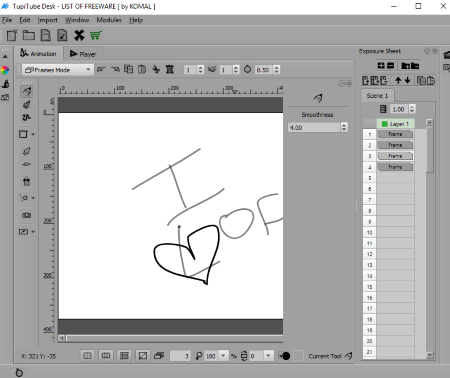Switch to the Player tab
This screenshot has width=450, height=378.
(83, 54)
